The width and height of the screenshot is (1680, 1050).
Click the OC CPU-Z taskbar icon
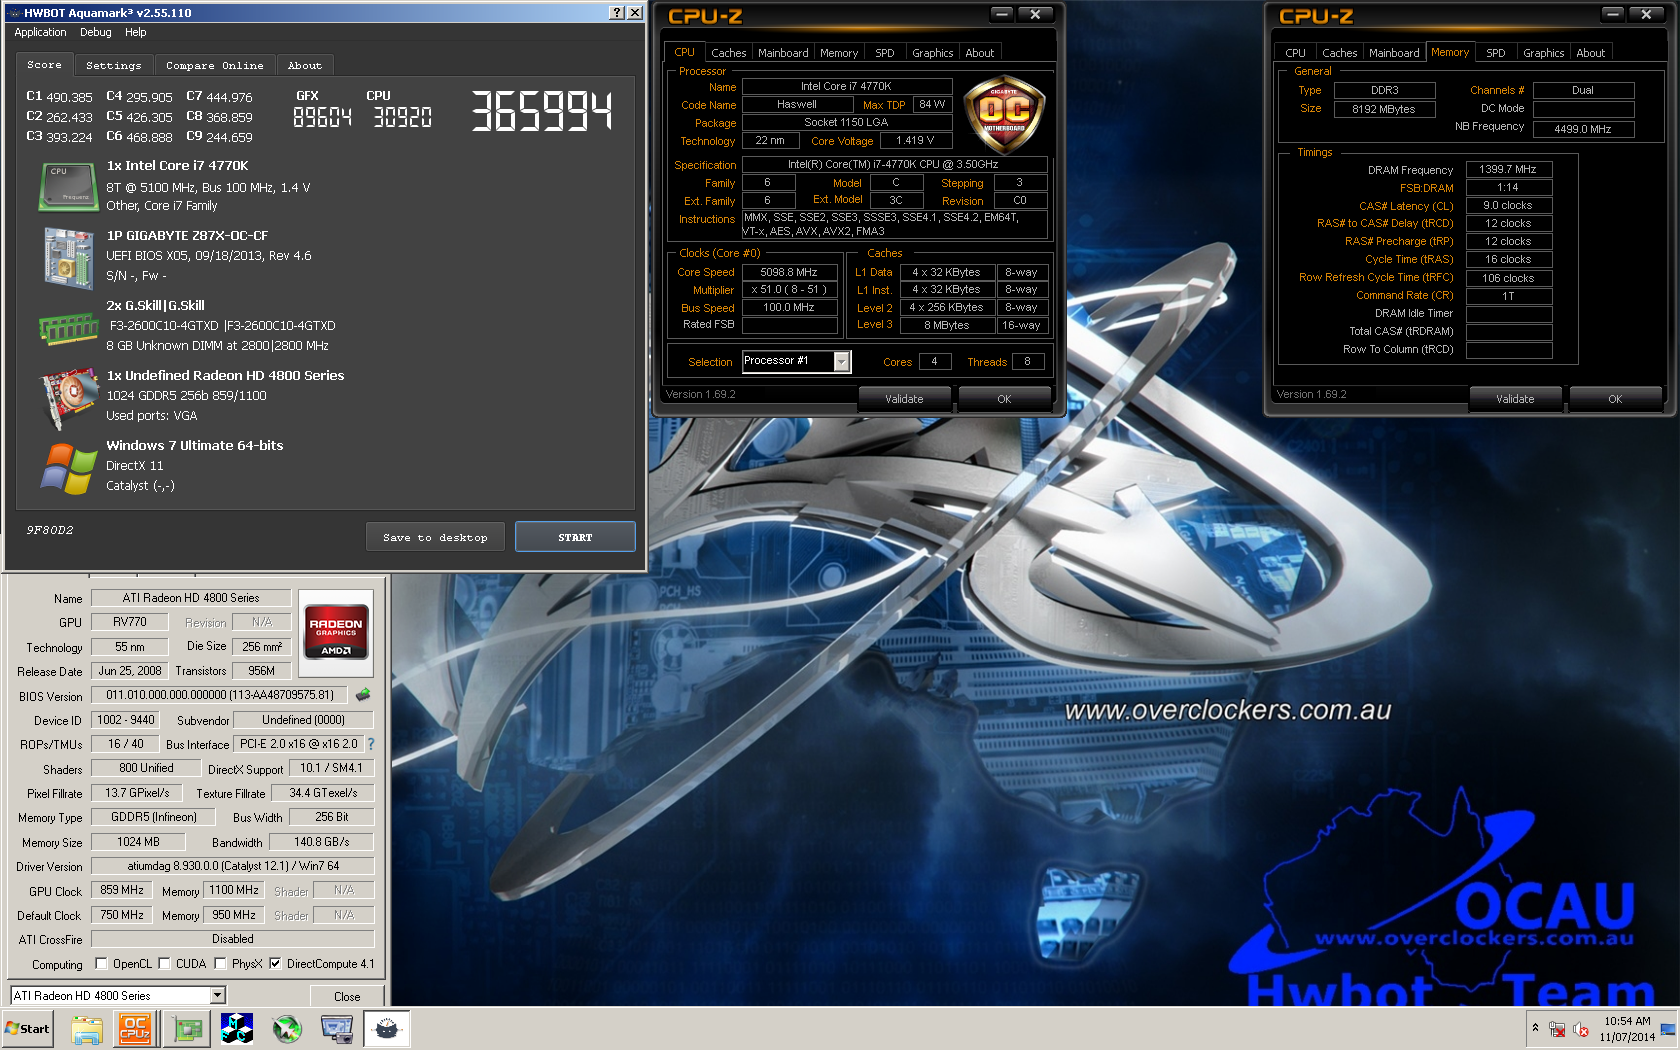[135, 1029]
